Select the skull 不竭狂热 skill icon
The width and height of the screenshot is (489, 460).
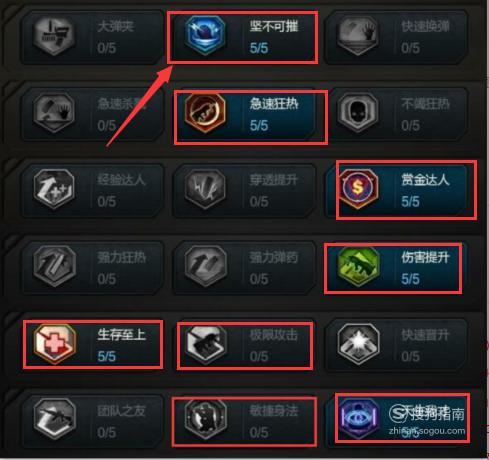[x=358, y=113]
